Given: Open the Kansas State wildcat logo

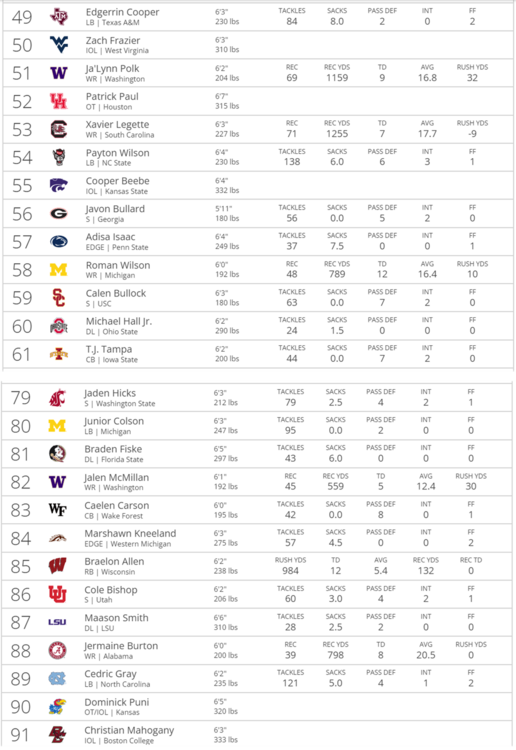Looking at the screenshot, I should (59, 185).
